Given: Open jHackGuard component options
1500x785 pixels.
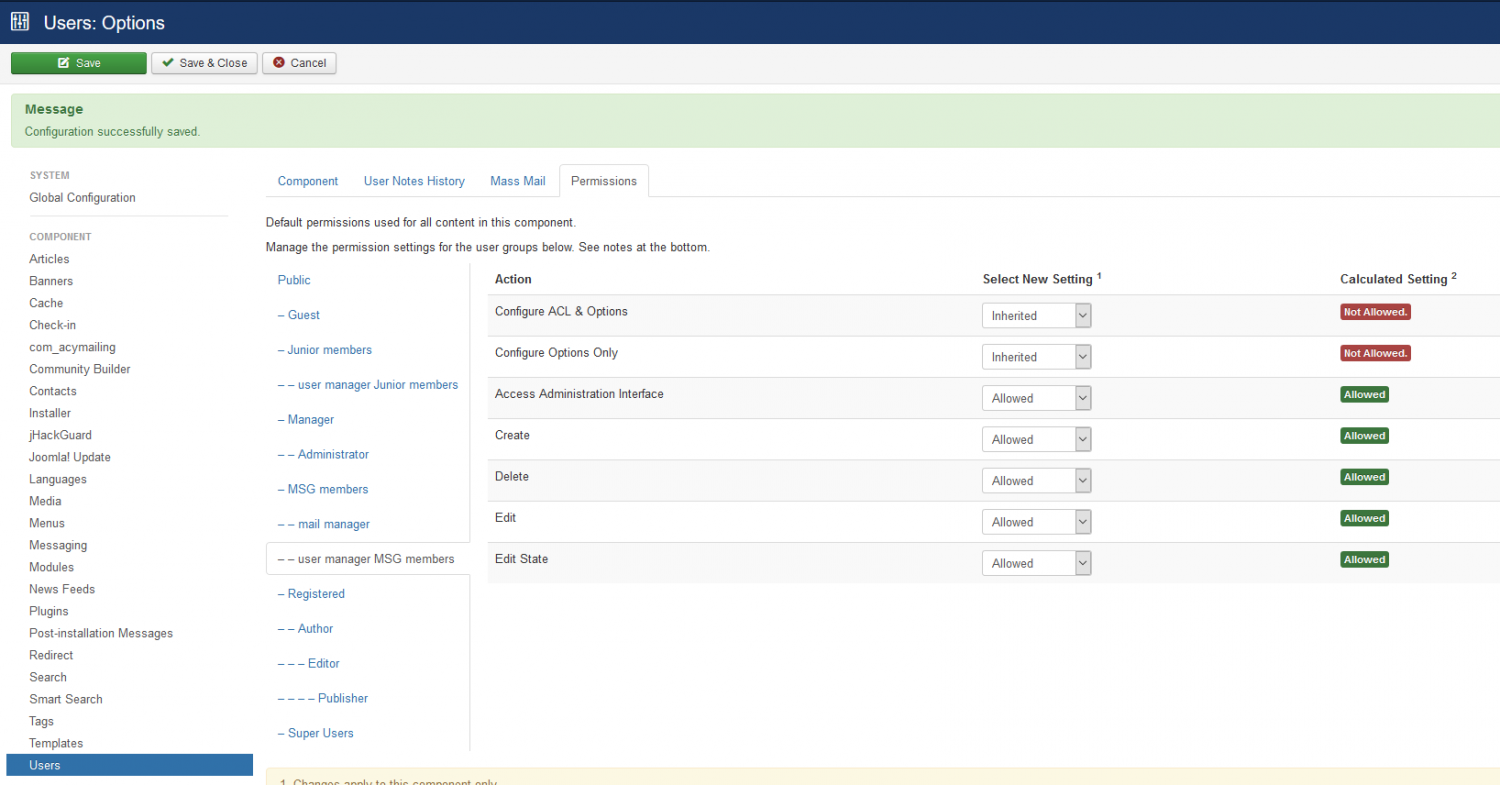Looking at the screenshot, I should [60, 435].
